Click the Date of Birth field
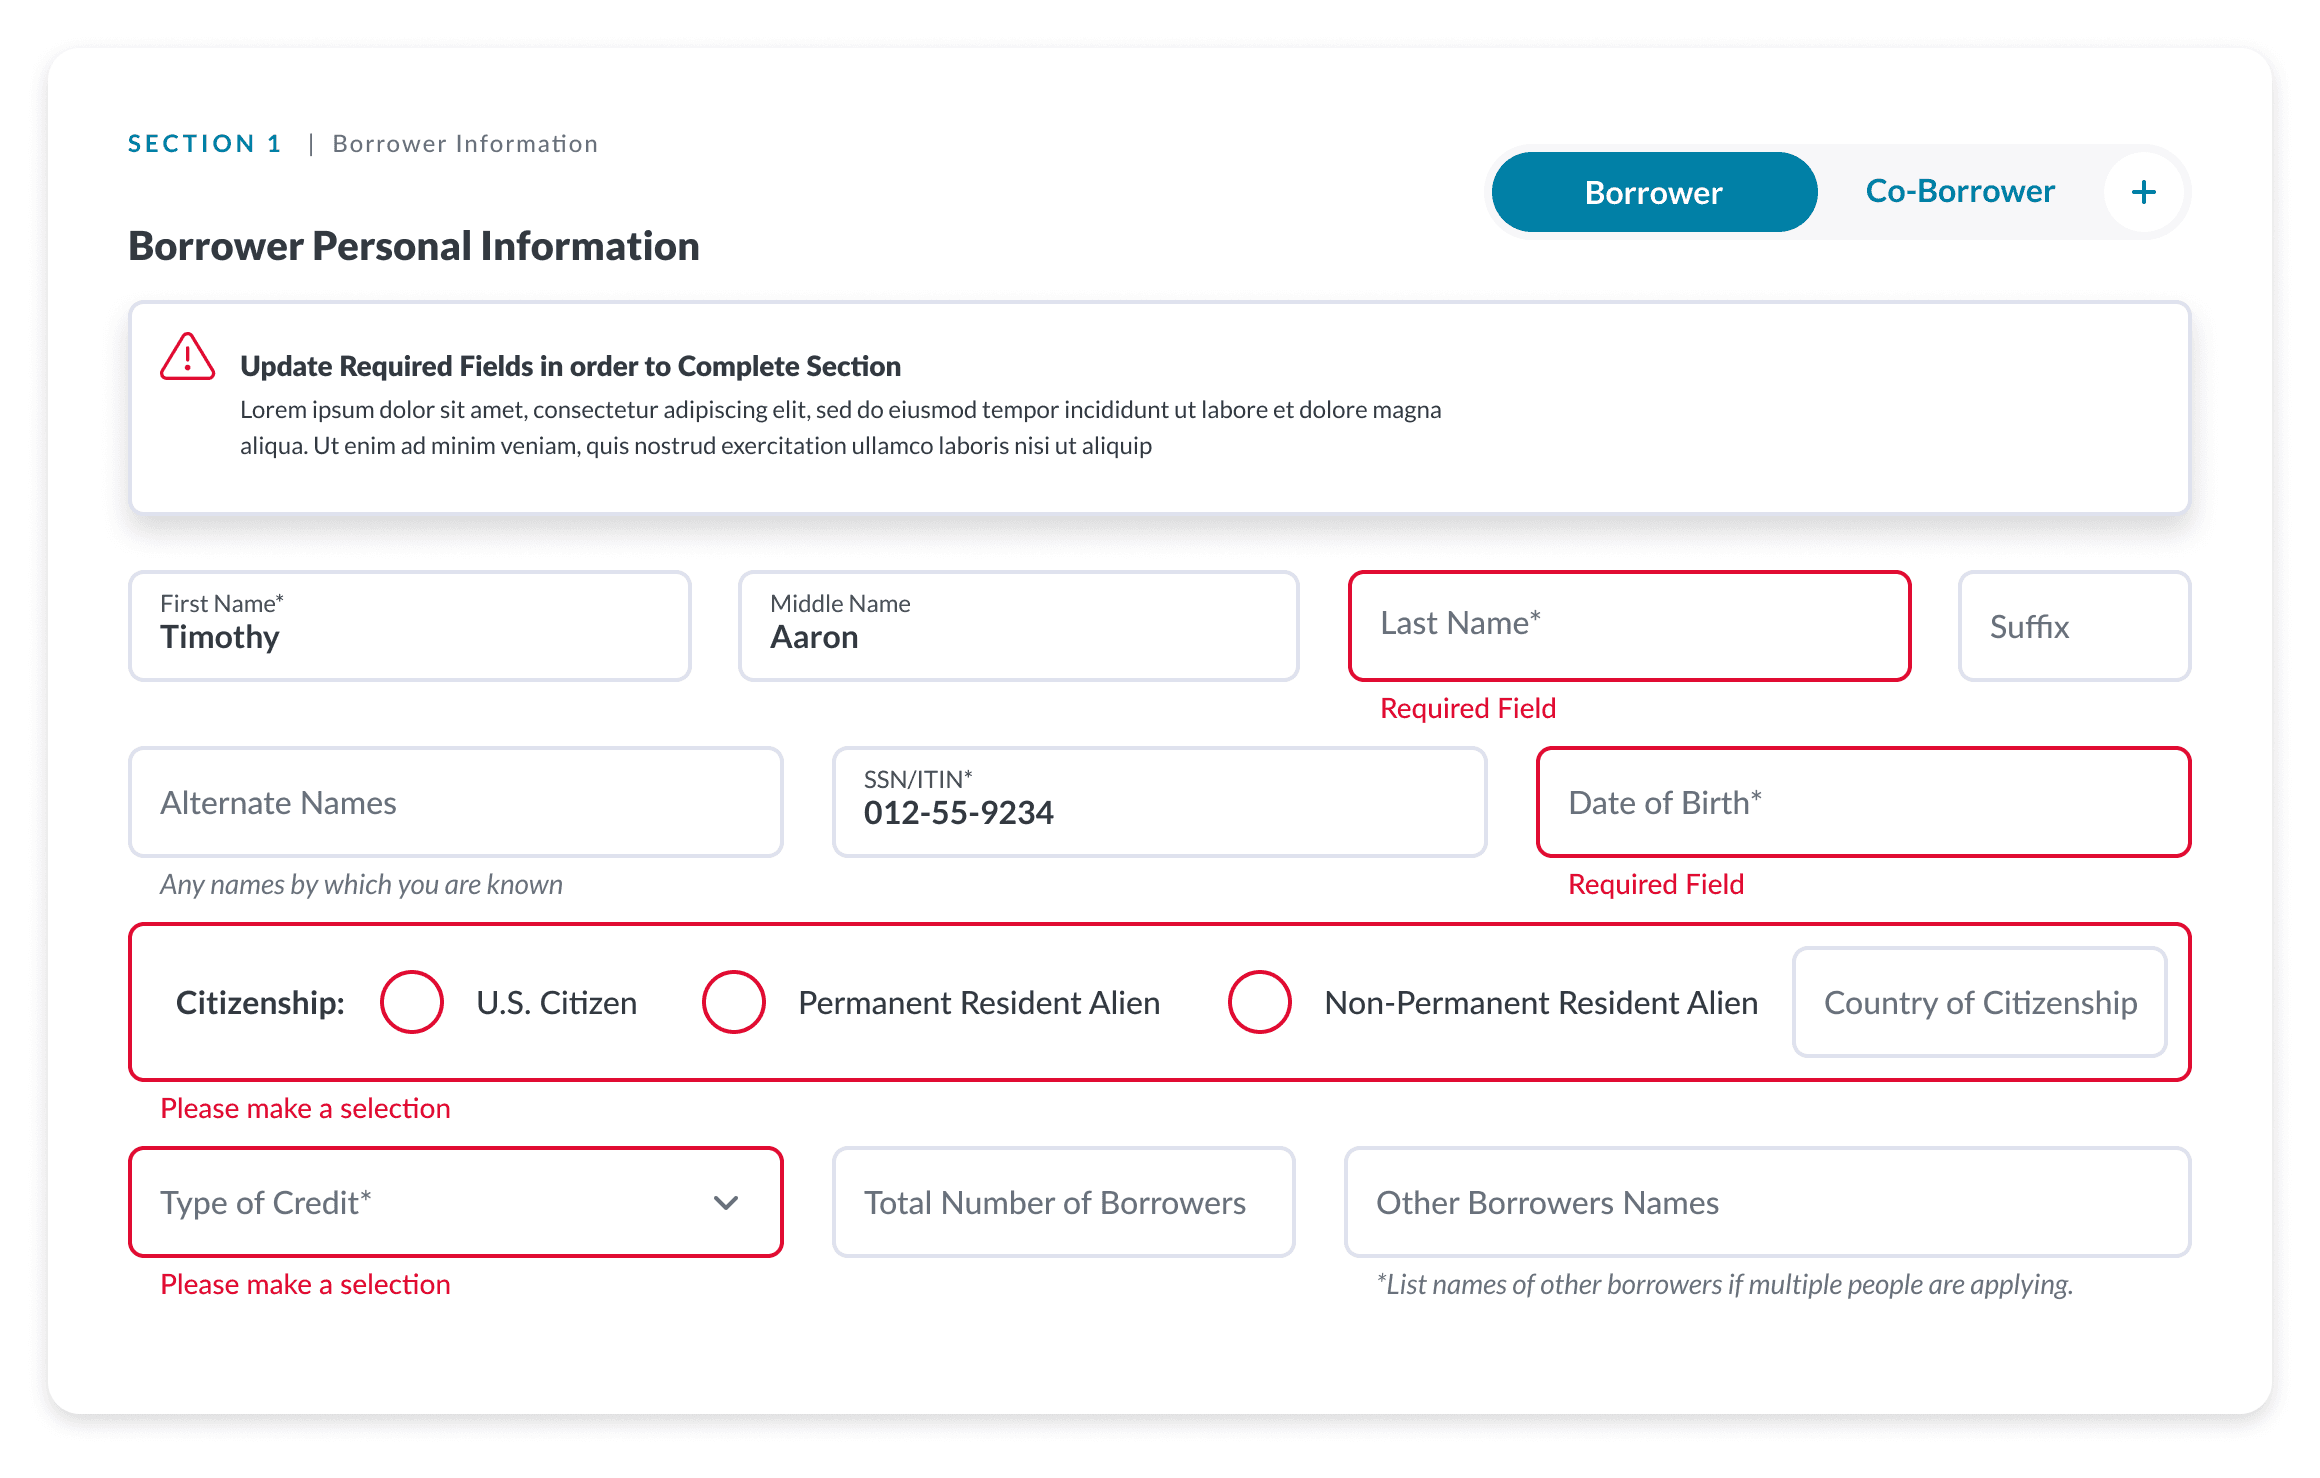 click(x=1862, y=802)
